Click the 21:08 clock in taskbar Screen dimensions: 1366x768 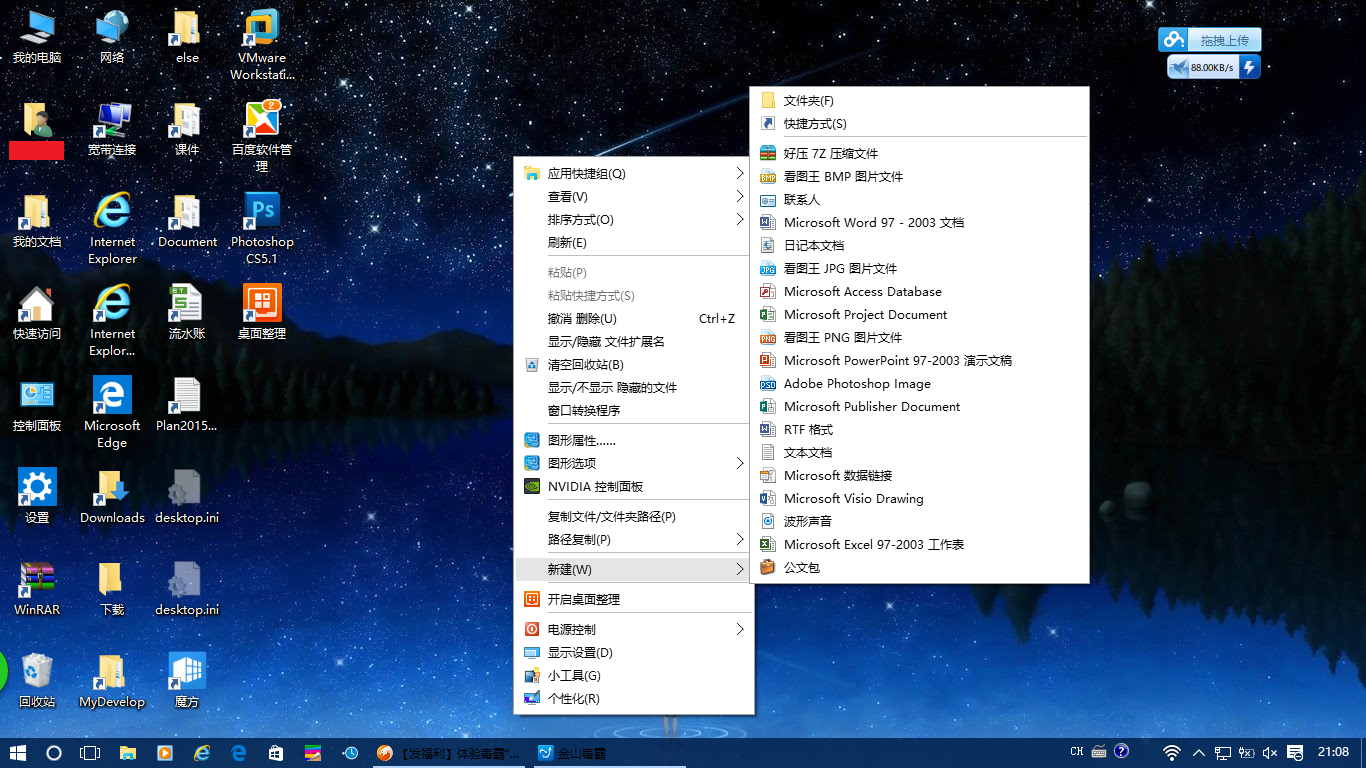pyautogui.click(x=1333, y=752)
